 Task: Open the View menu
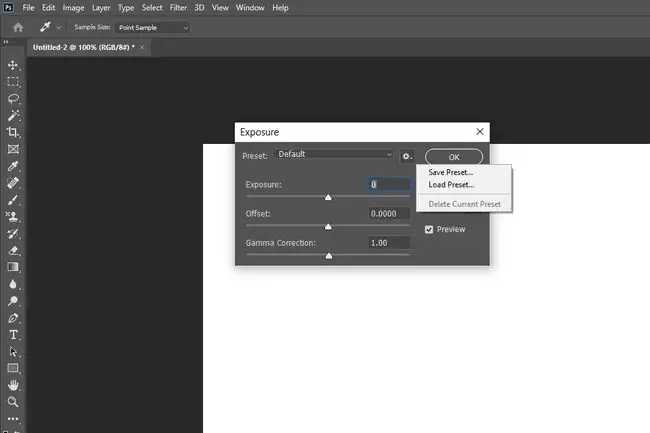point(220,7)
